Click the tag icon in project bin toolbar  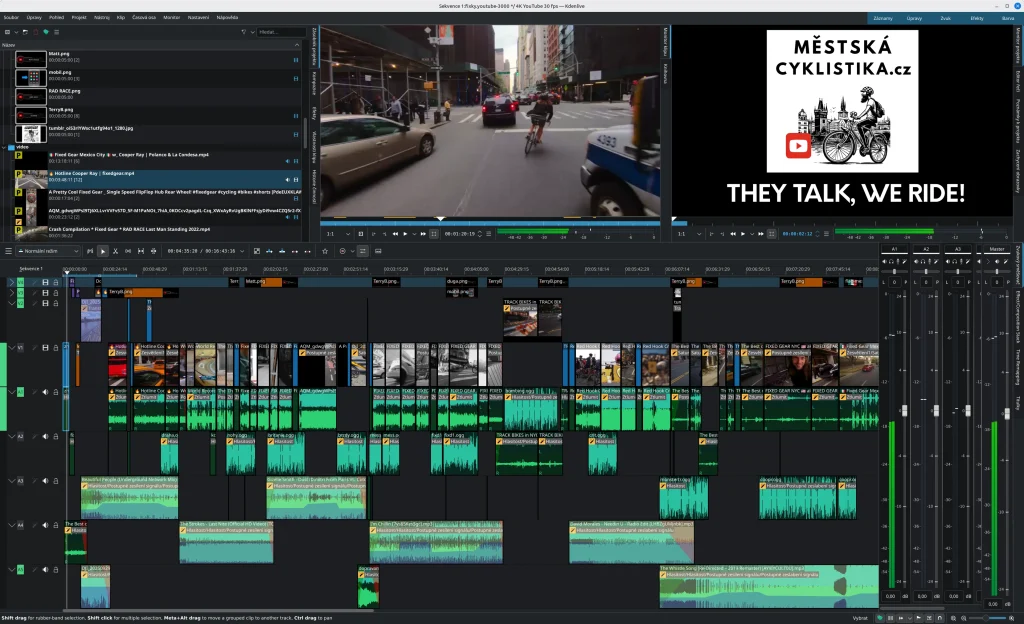tap(46, 32)
